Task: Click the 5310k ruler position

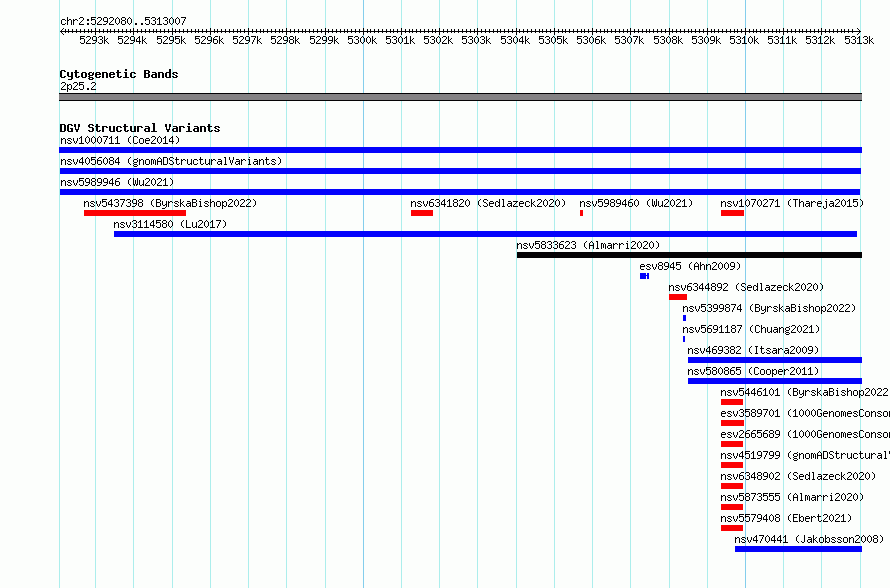Action: tap(744, 40)
